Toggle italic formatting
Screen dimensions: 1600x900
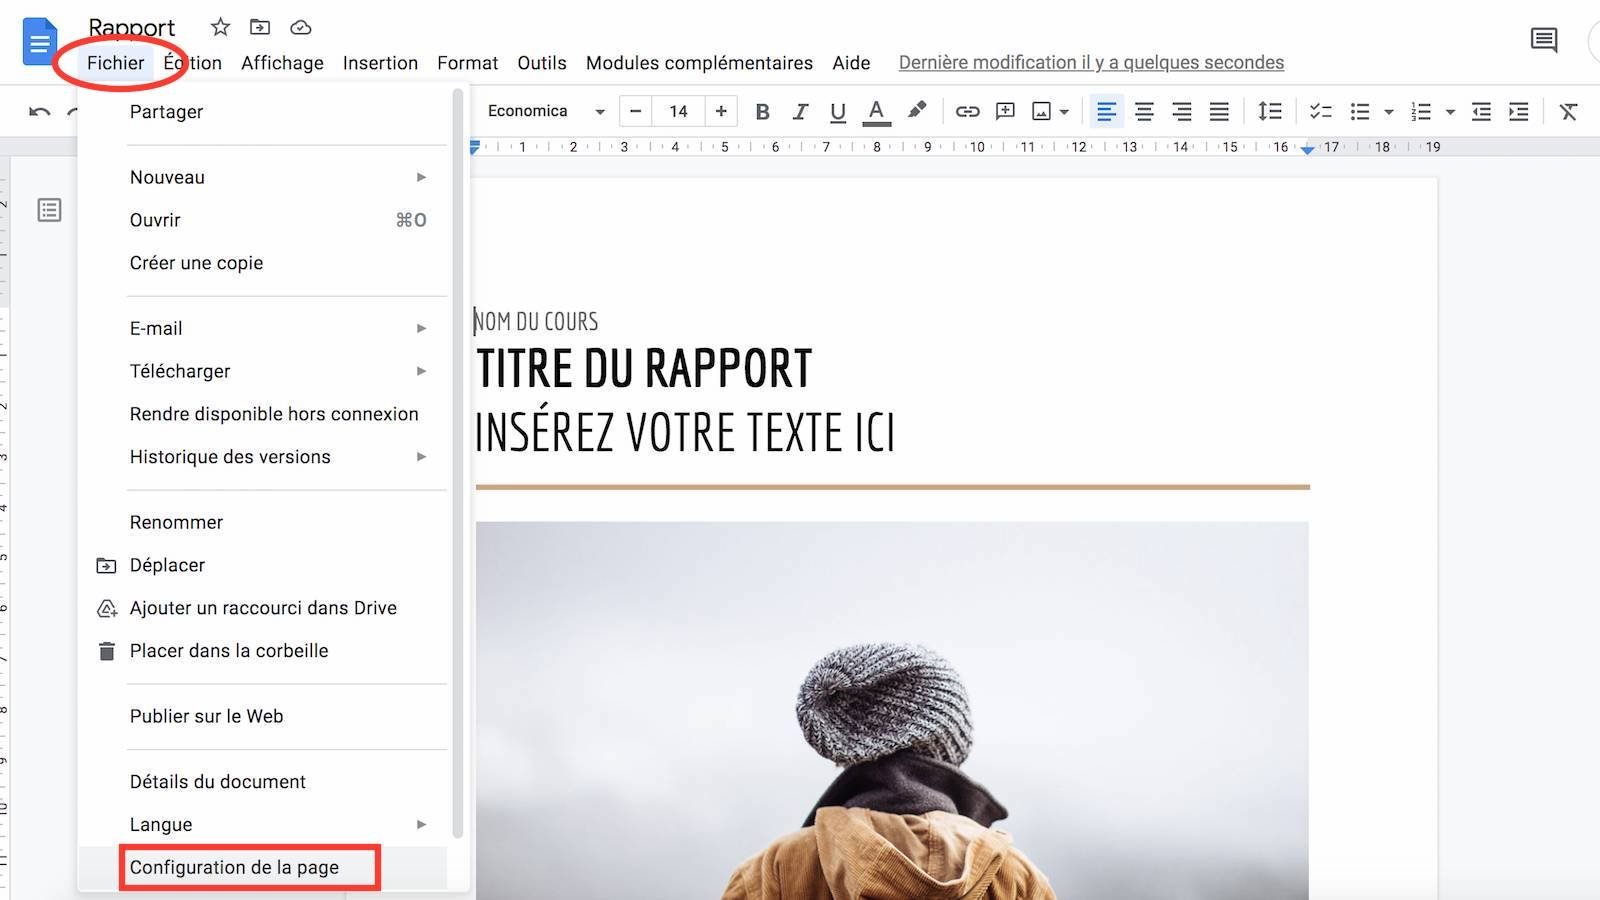coord(800,111)
